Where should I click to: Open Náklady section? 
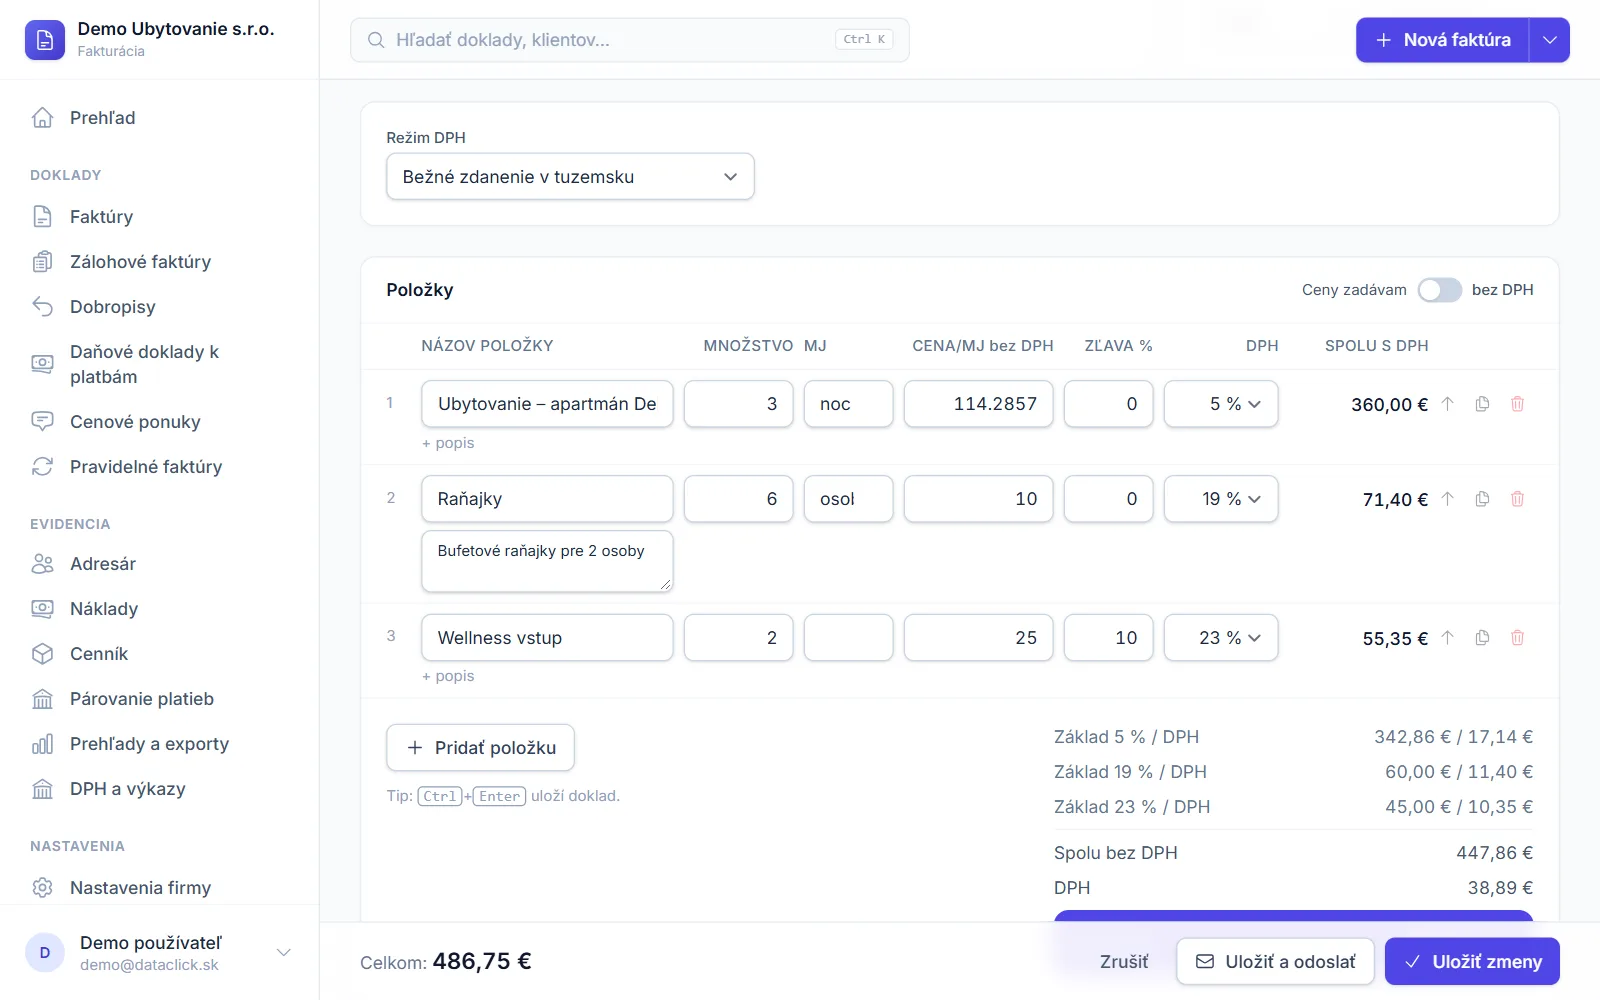(x=160, y=609)
